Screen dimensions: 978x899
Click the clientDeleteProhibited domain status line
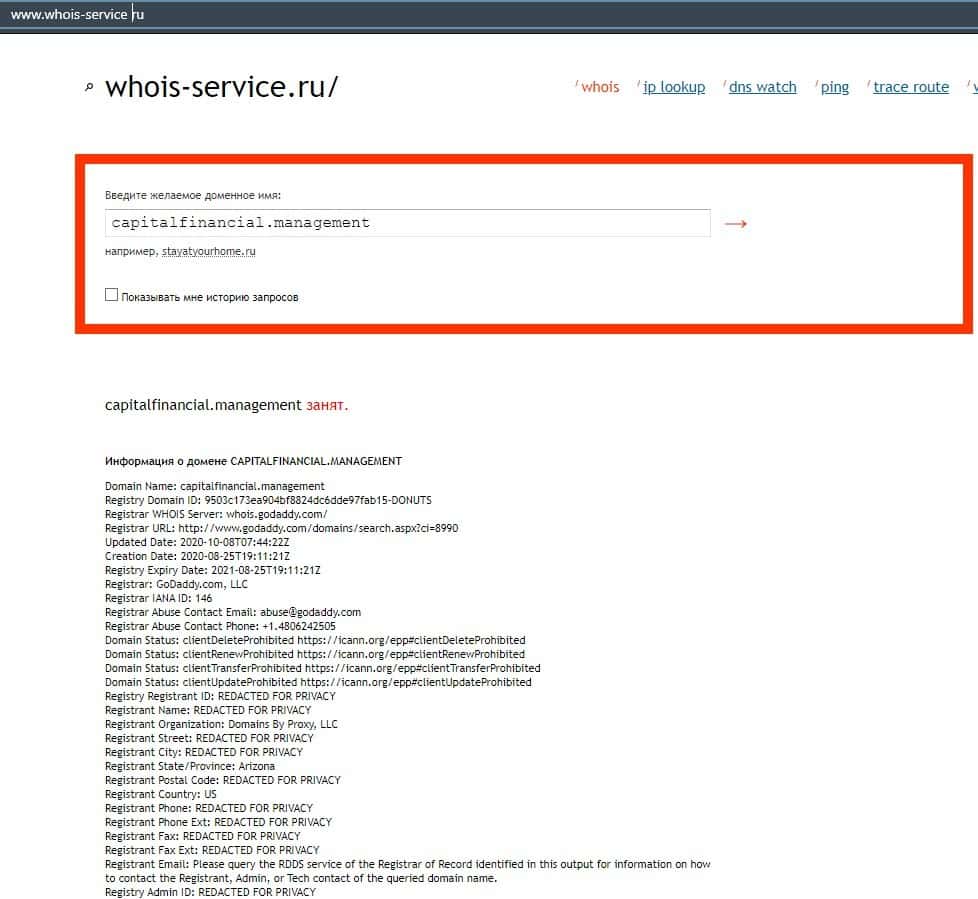[x=315, y=640]
